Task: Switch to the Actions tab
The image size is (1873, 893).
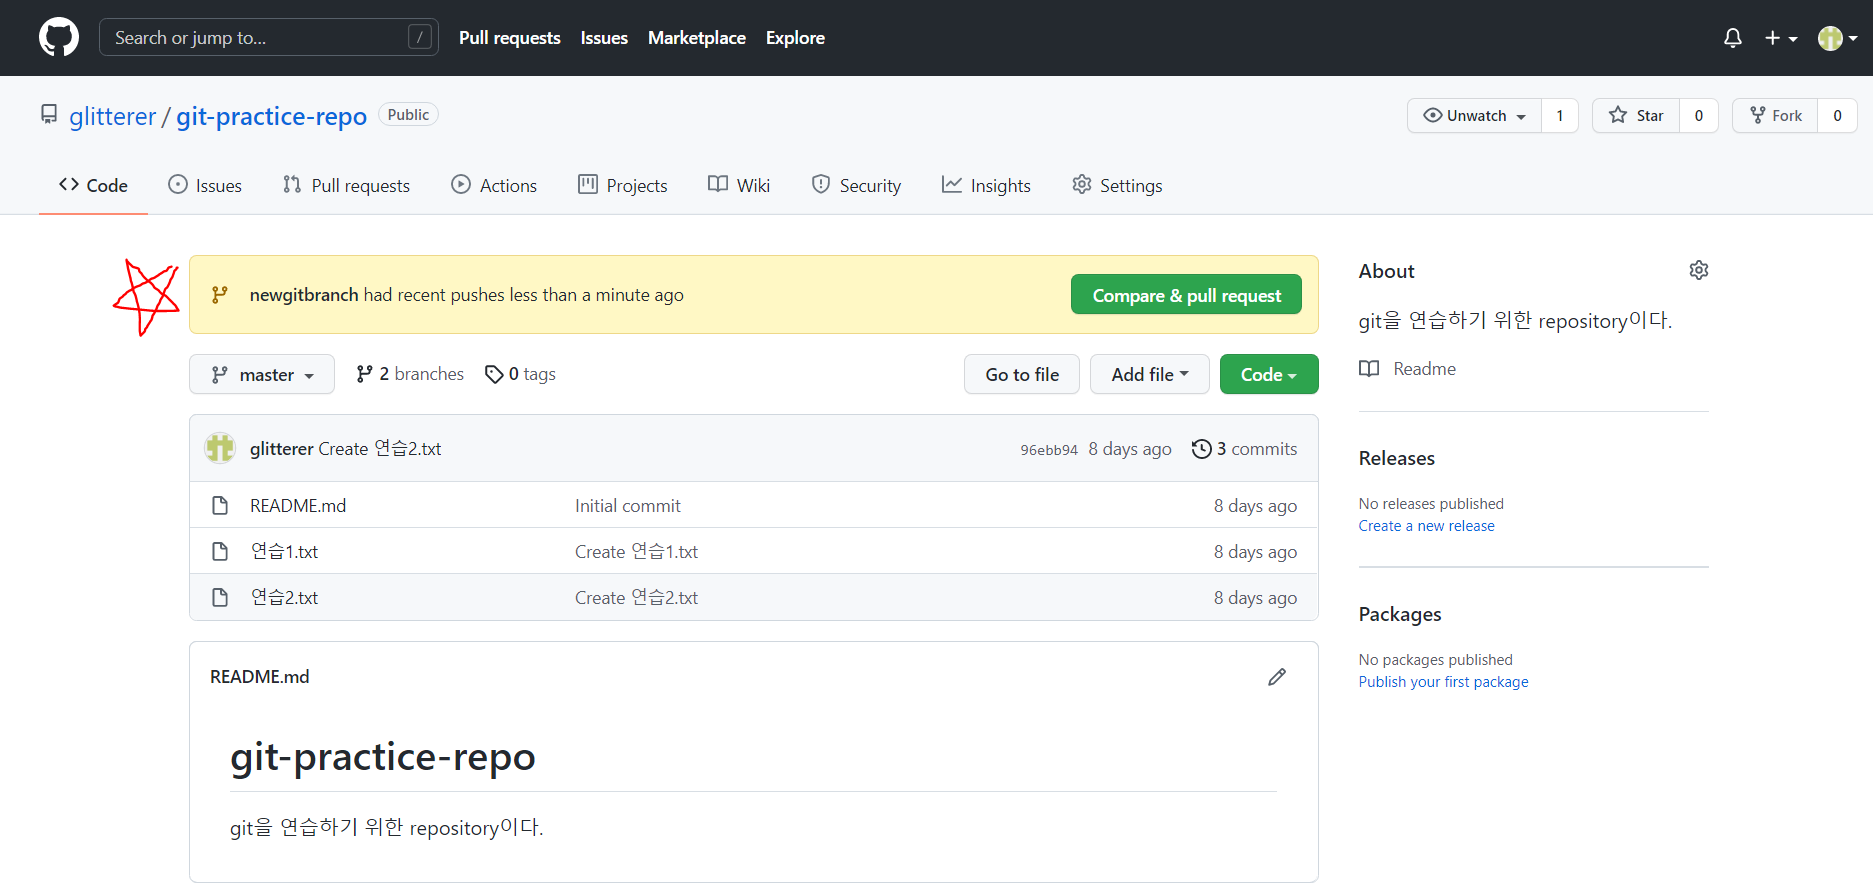Action: pyautogui.click(x=494, y=185)
